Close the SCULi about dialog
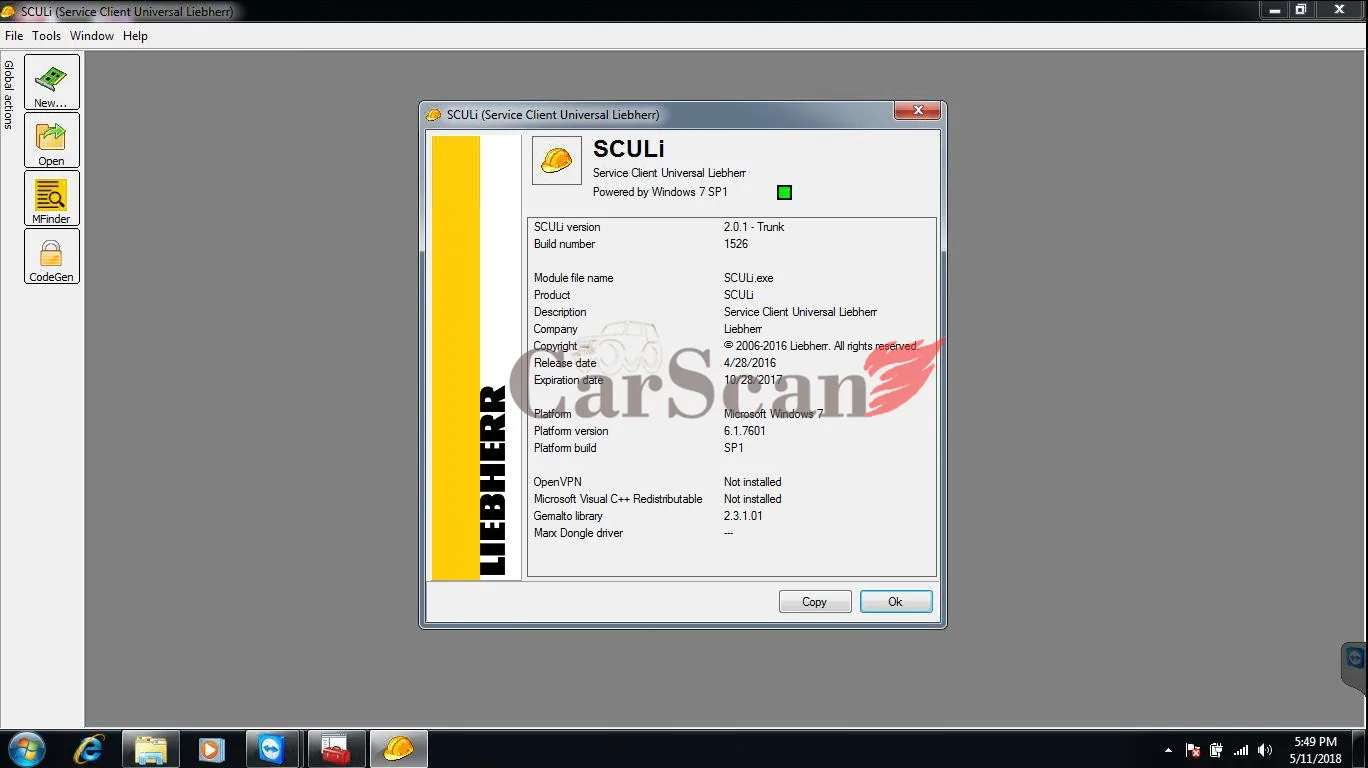 [917, 110]
